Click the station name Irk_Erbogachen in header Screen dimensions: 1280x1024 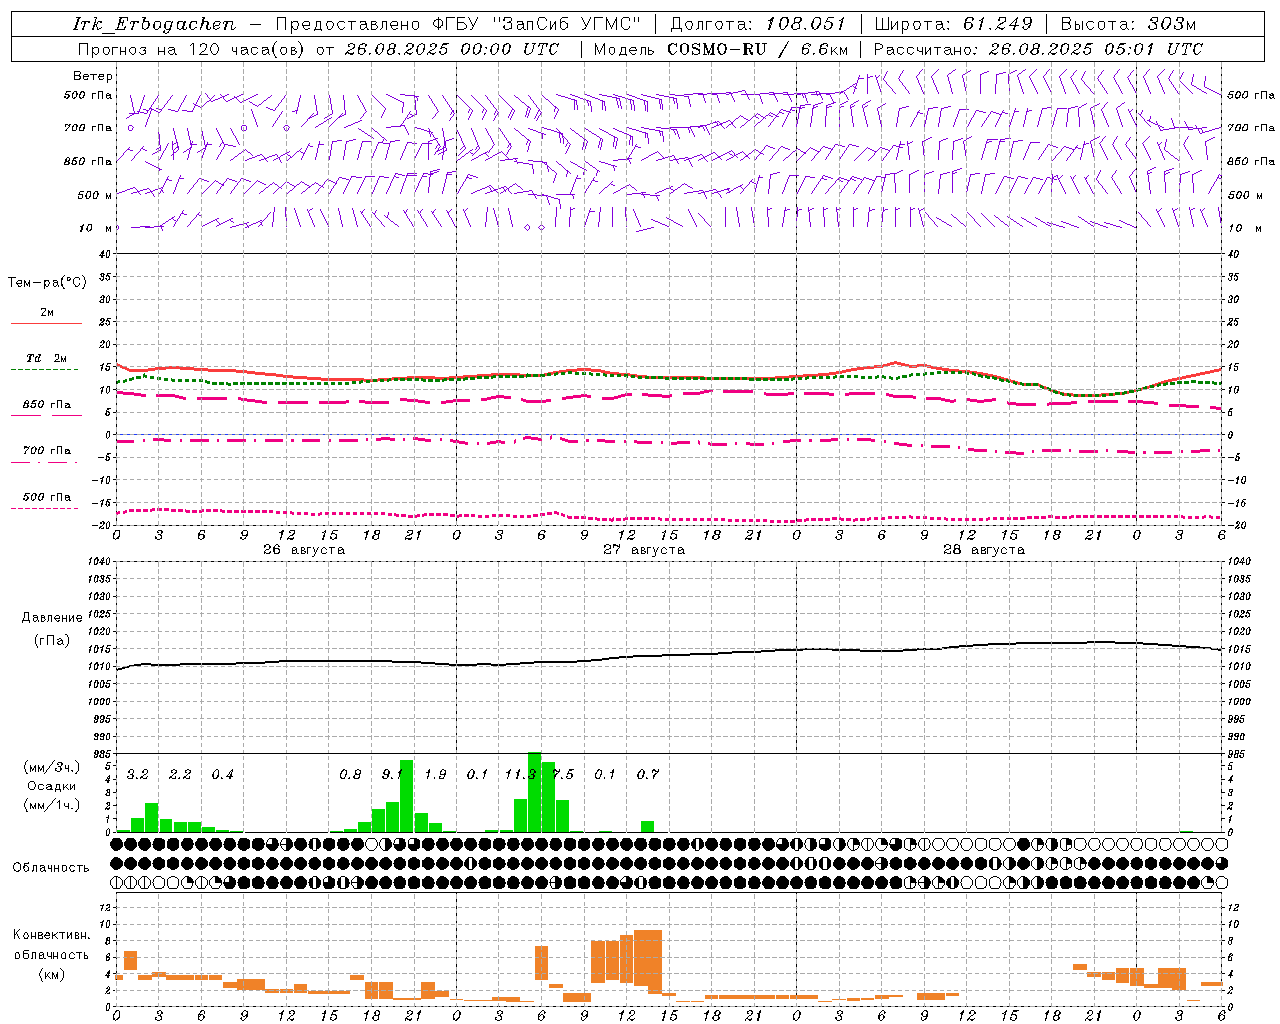(x=155, y=24)
